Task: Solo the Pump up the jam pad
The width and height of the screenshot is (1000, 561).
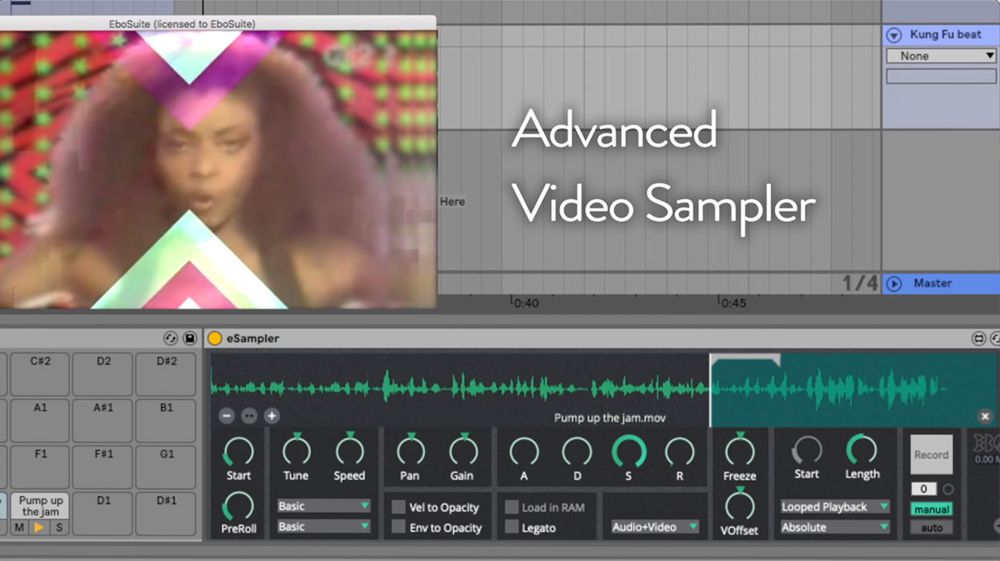Action: tap(59, 527)
